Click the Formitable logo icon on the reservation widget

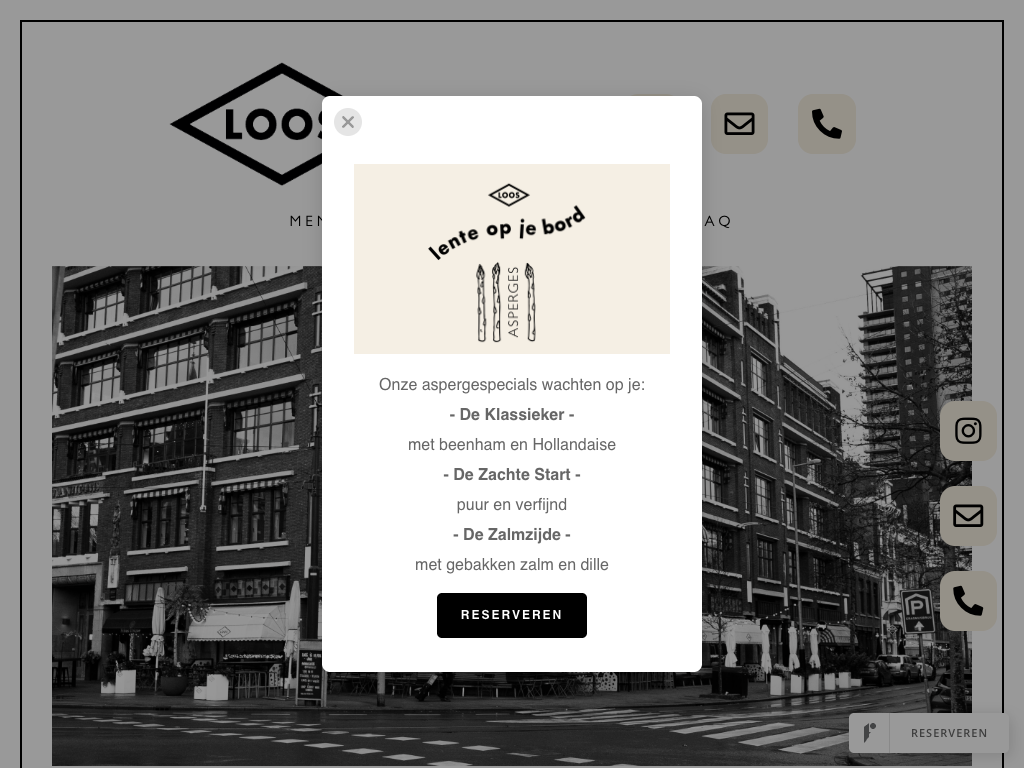tap(869, 733)
